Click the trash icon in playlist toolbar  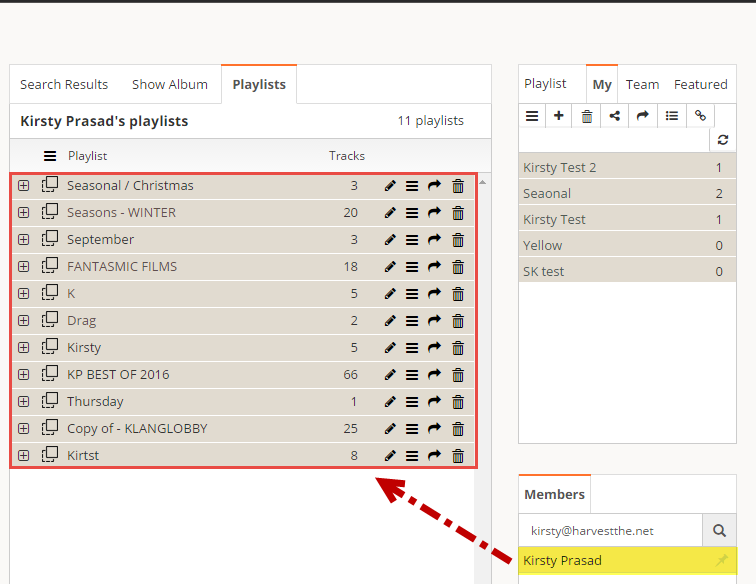point(587,116)
